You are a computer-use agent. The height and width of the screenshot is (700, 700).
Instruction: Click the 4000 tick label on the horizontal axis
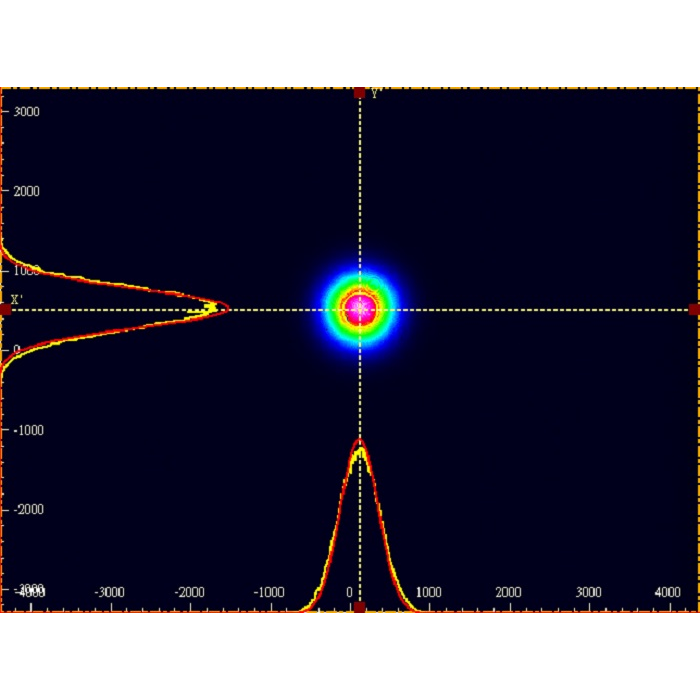pos(668,593)
